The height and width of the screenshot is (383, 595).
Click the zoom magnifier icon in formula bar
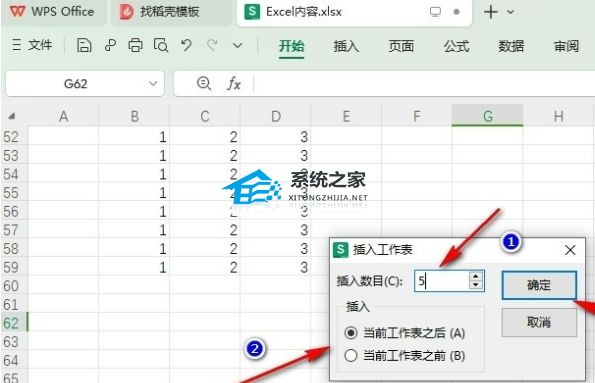[x=204, y=83]
